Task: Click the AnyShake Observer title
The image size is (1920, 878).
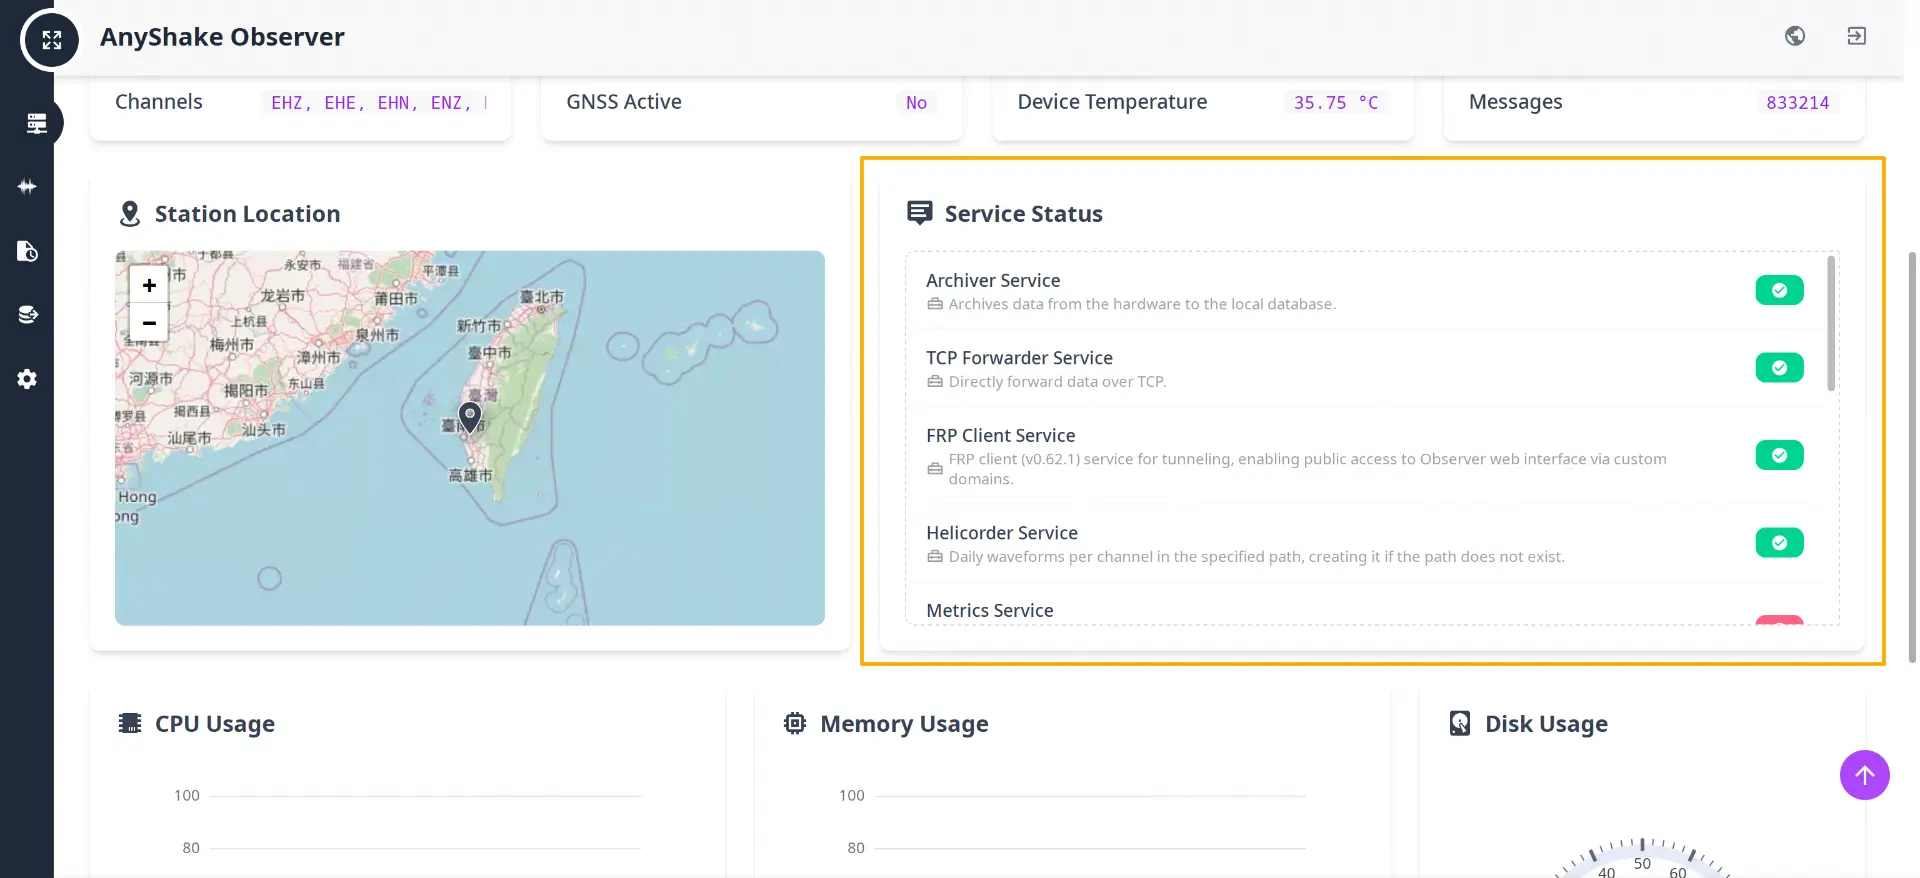Action: coord(222,37)
